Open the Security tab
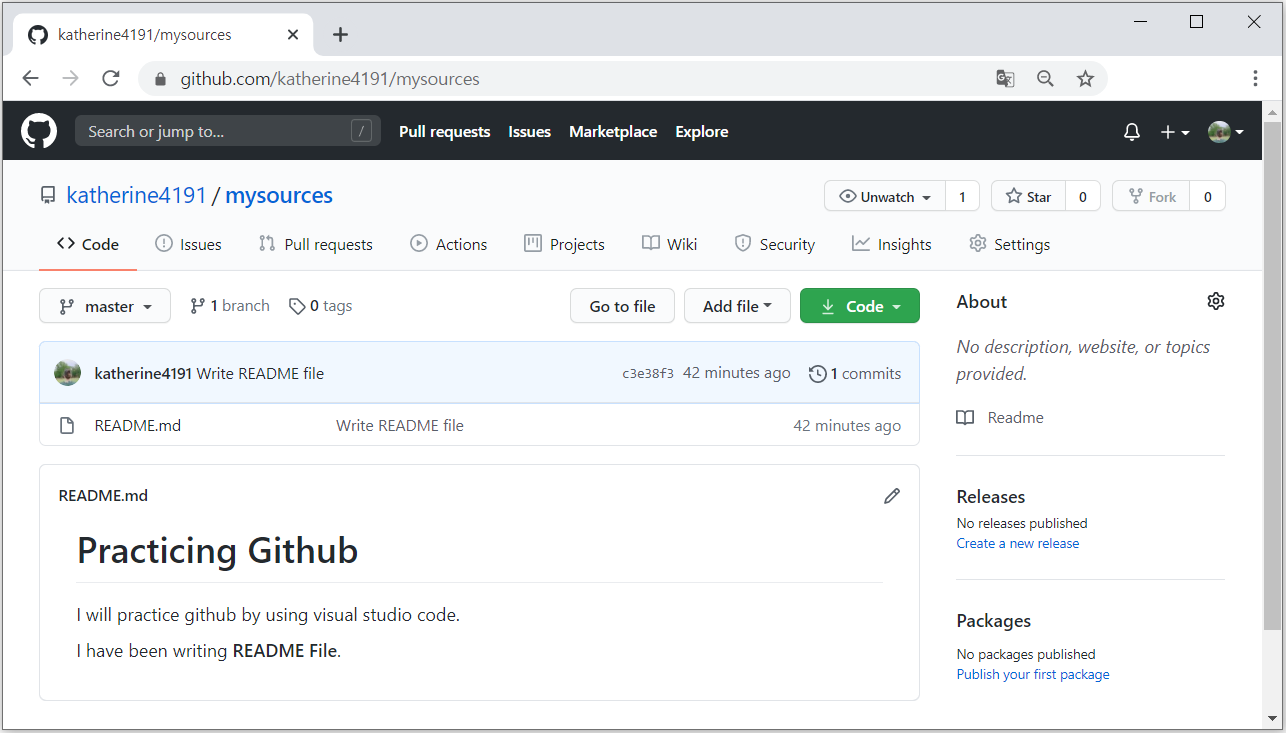This screenshot has height=733, width=1286. click(775, 244)
